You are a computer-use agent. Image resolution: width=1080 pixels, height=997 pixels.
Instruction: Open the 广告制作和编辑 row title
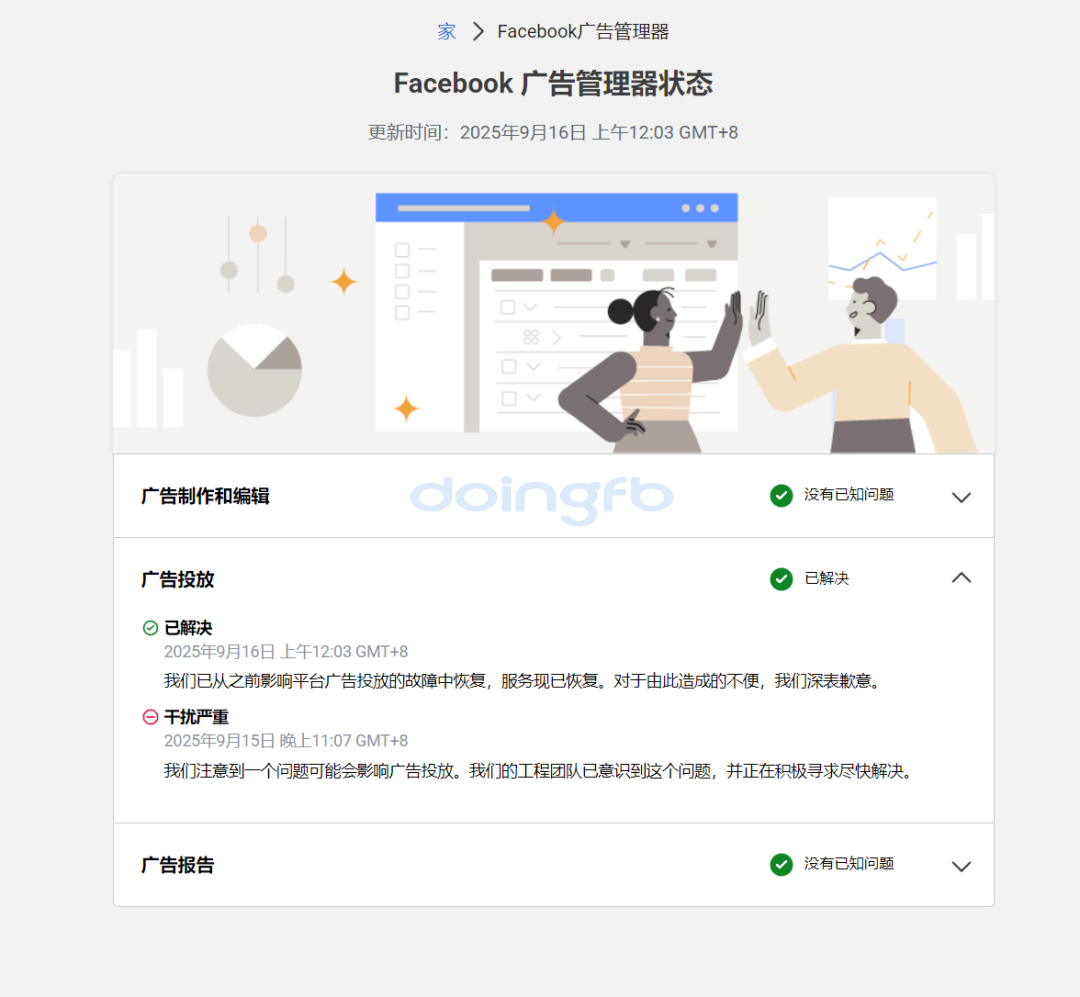pos(205,496)
